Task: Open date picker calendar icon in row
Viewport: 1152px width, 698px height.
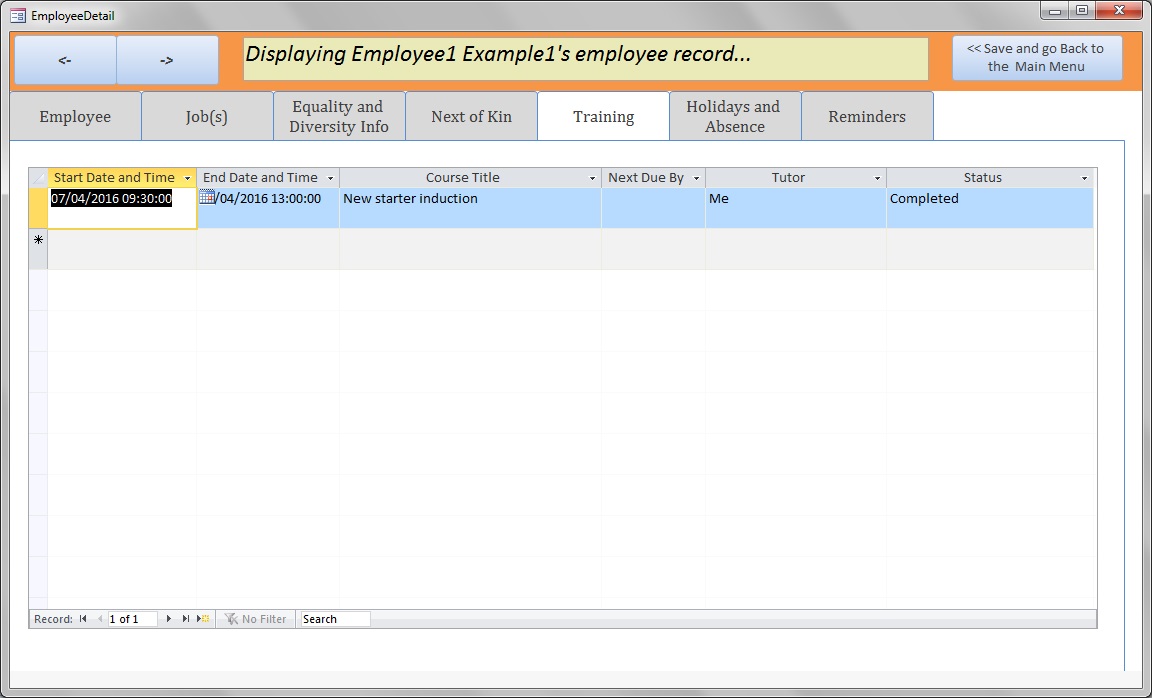Action: point(207,197)
